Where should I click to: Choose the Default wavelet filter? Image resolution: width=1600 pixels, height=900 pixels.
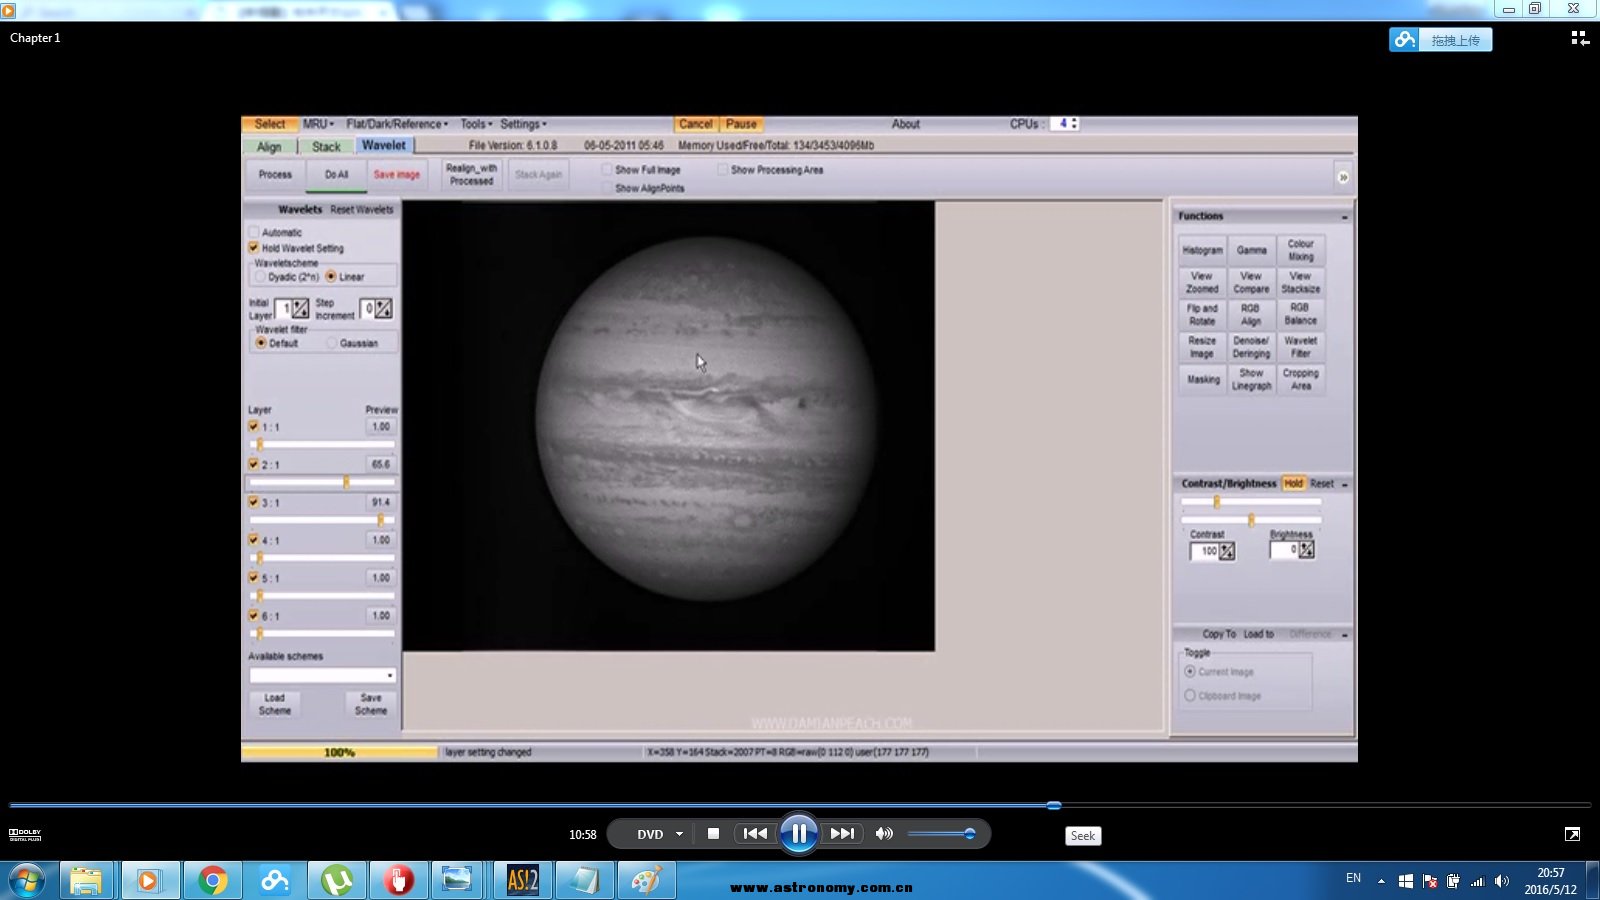tap(261, 343)
